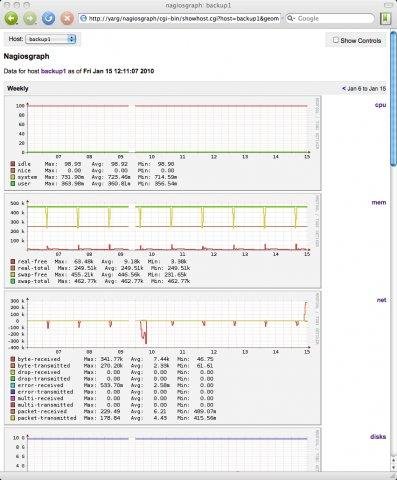
Task: Click the multi-transmitted legend label
Action: [45, 405]
